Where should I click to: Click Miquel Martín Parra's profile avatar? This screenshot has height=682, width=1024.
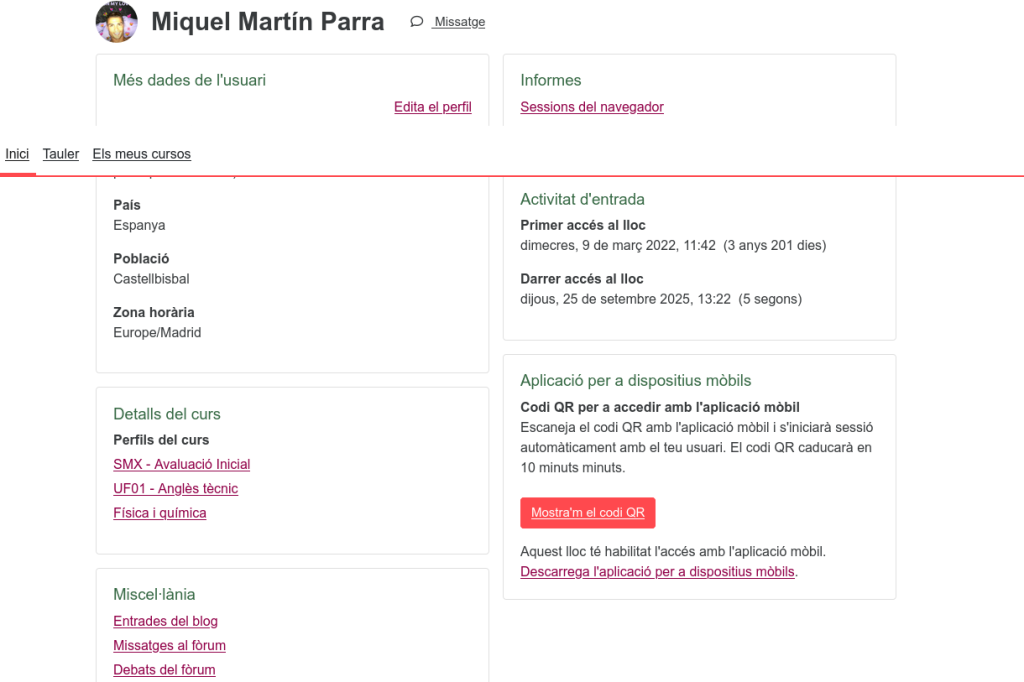pos(116,22)
